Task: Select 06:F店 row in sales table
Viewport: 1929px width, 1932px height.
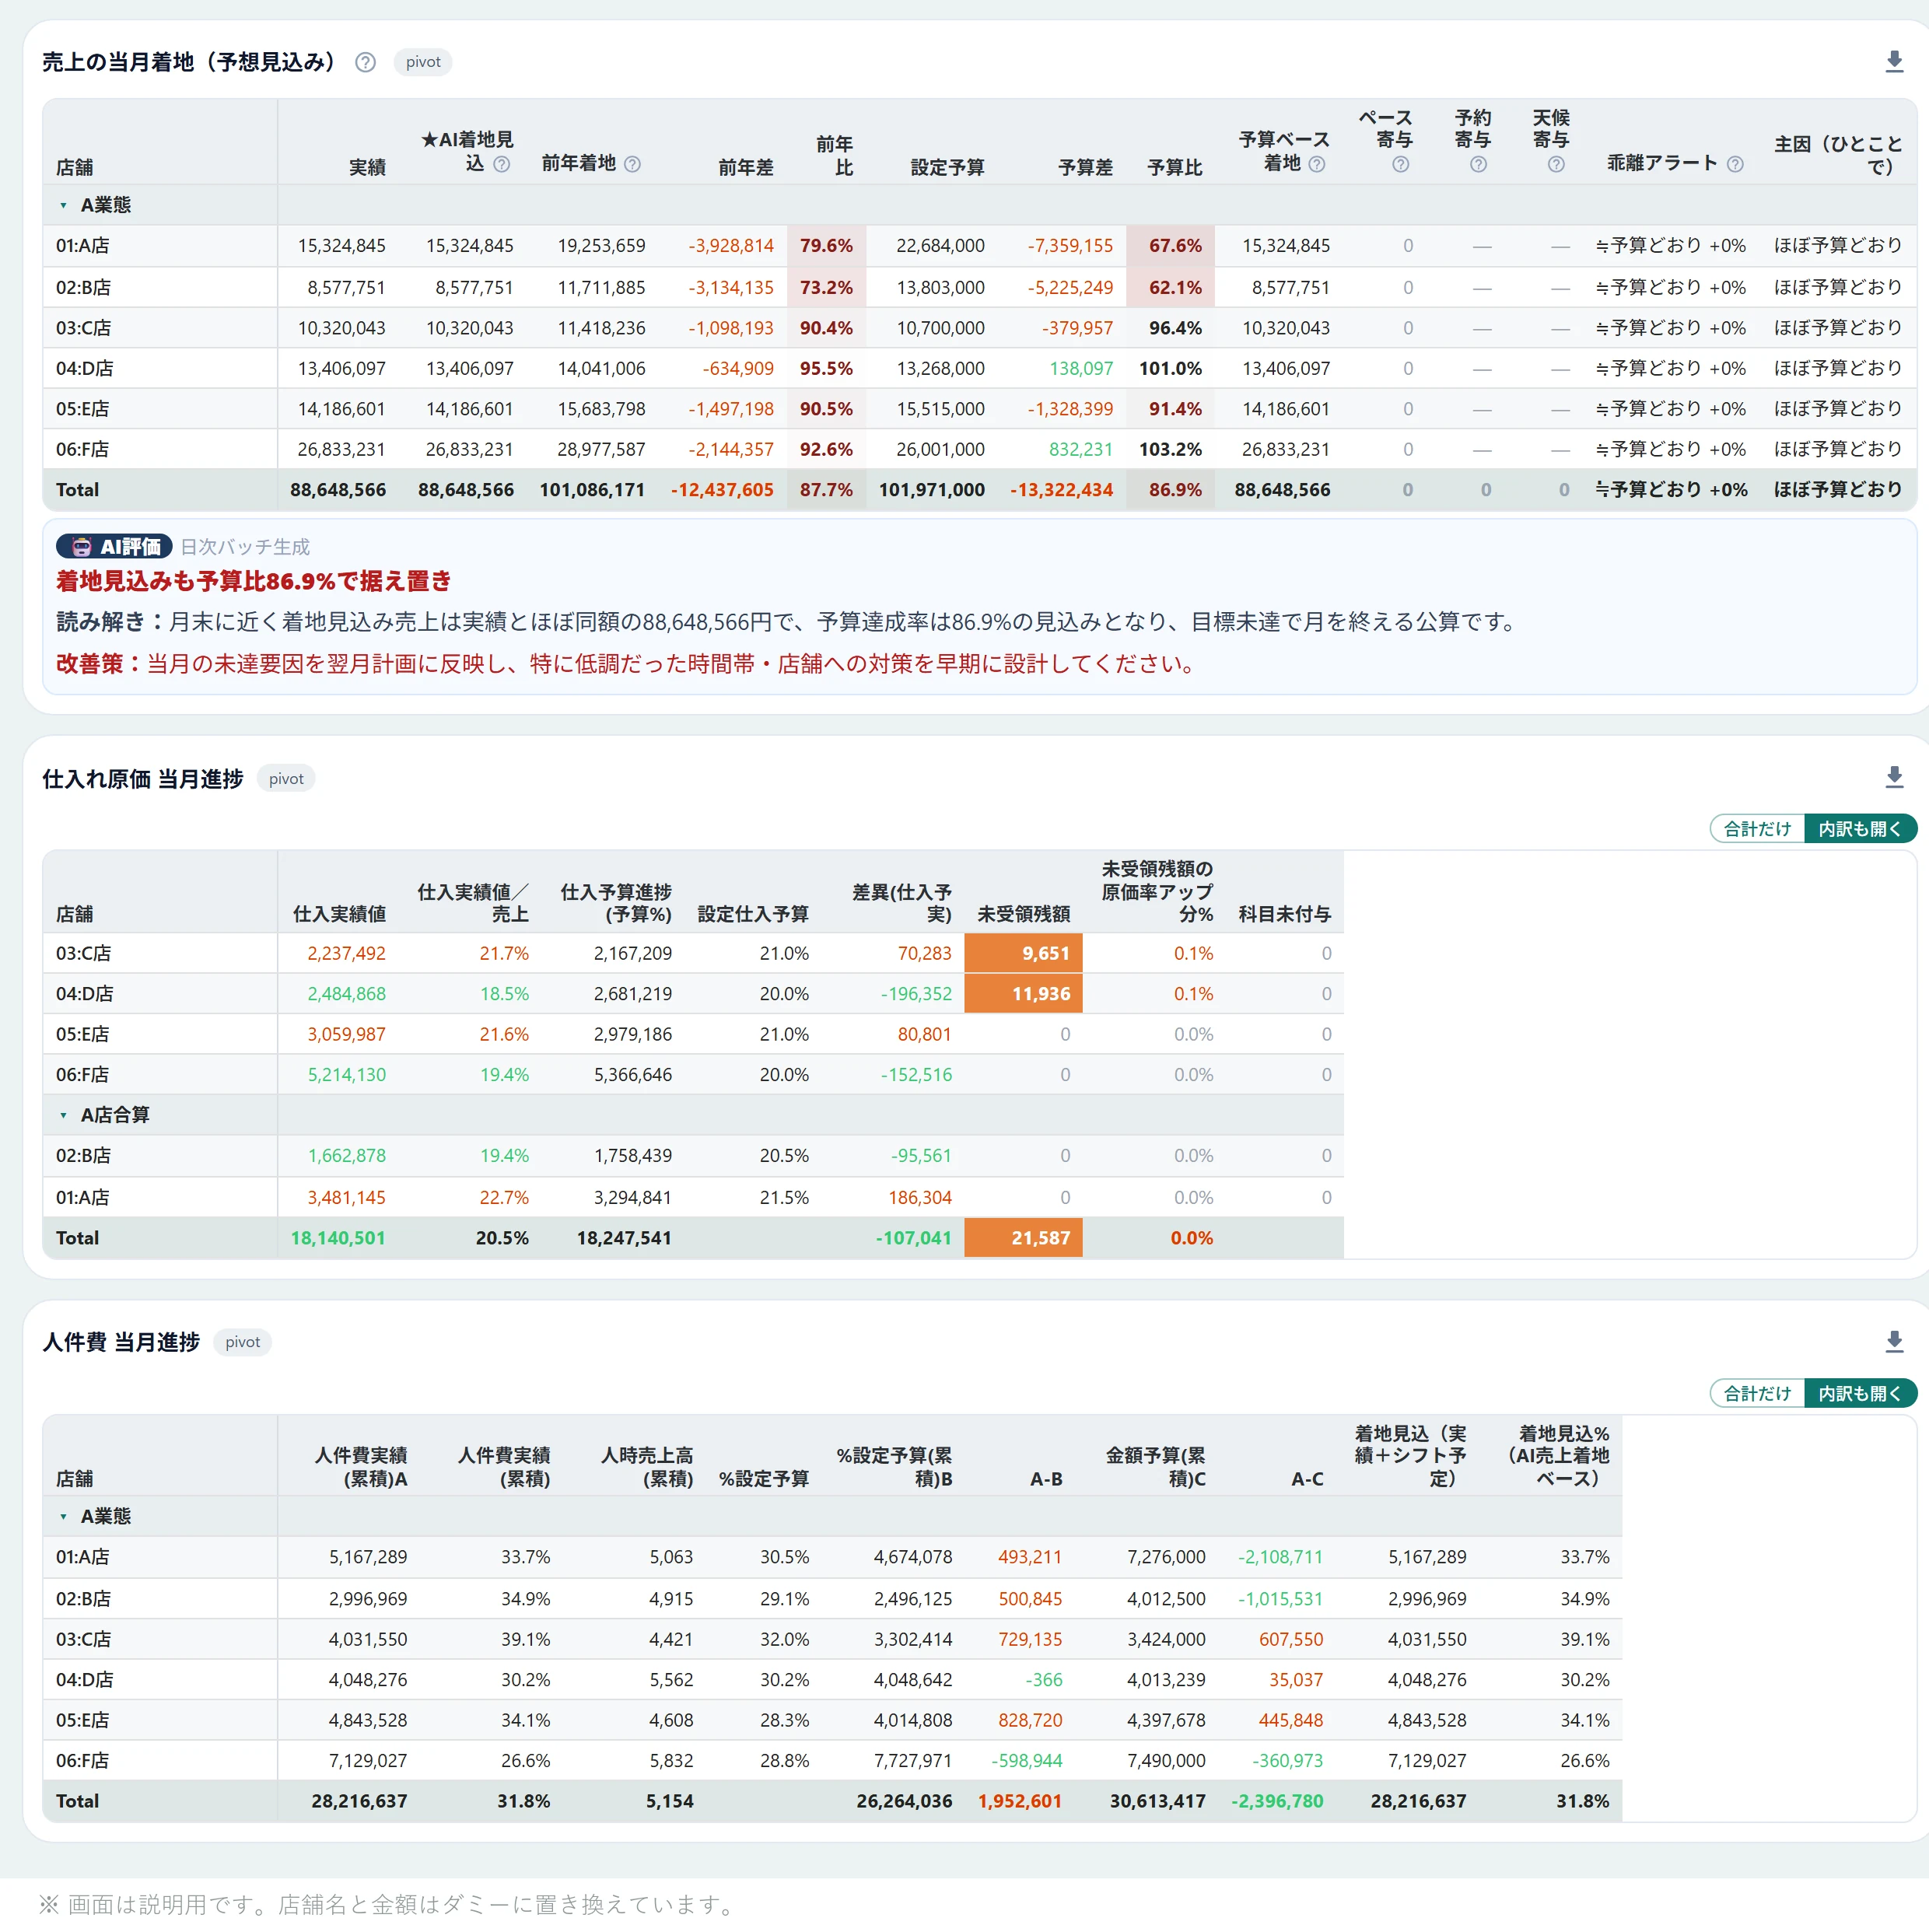Action: [979, 449]
